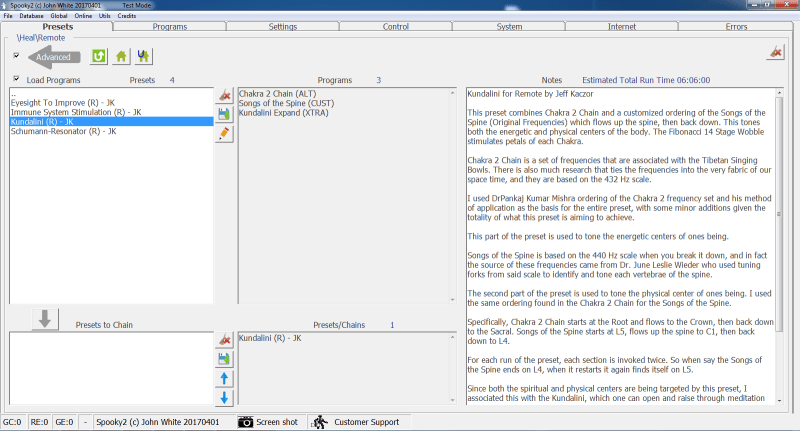Click the green refresh icon button
This screenshot has height=431, width=800.
pos(99,57)
